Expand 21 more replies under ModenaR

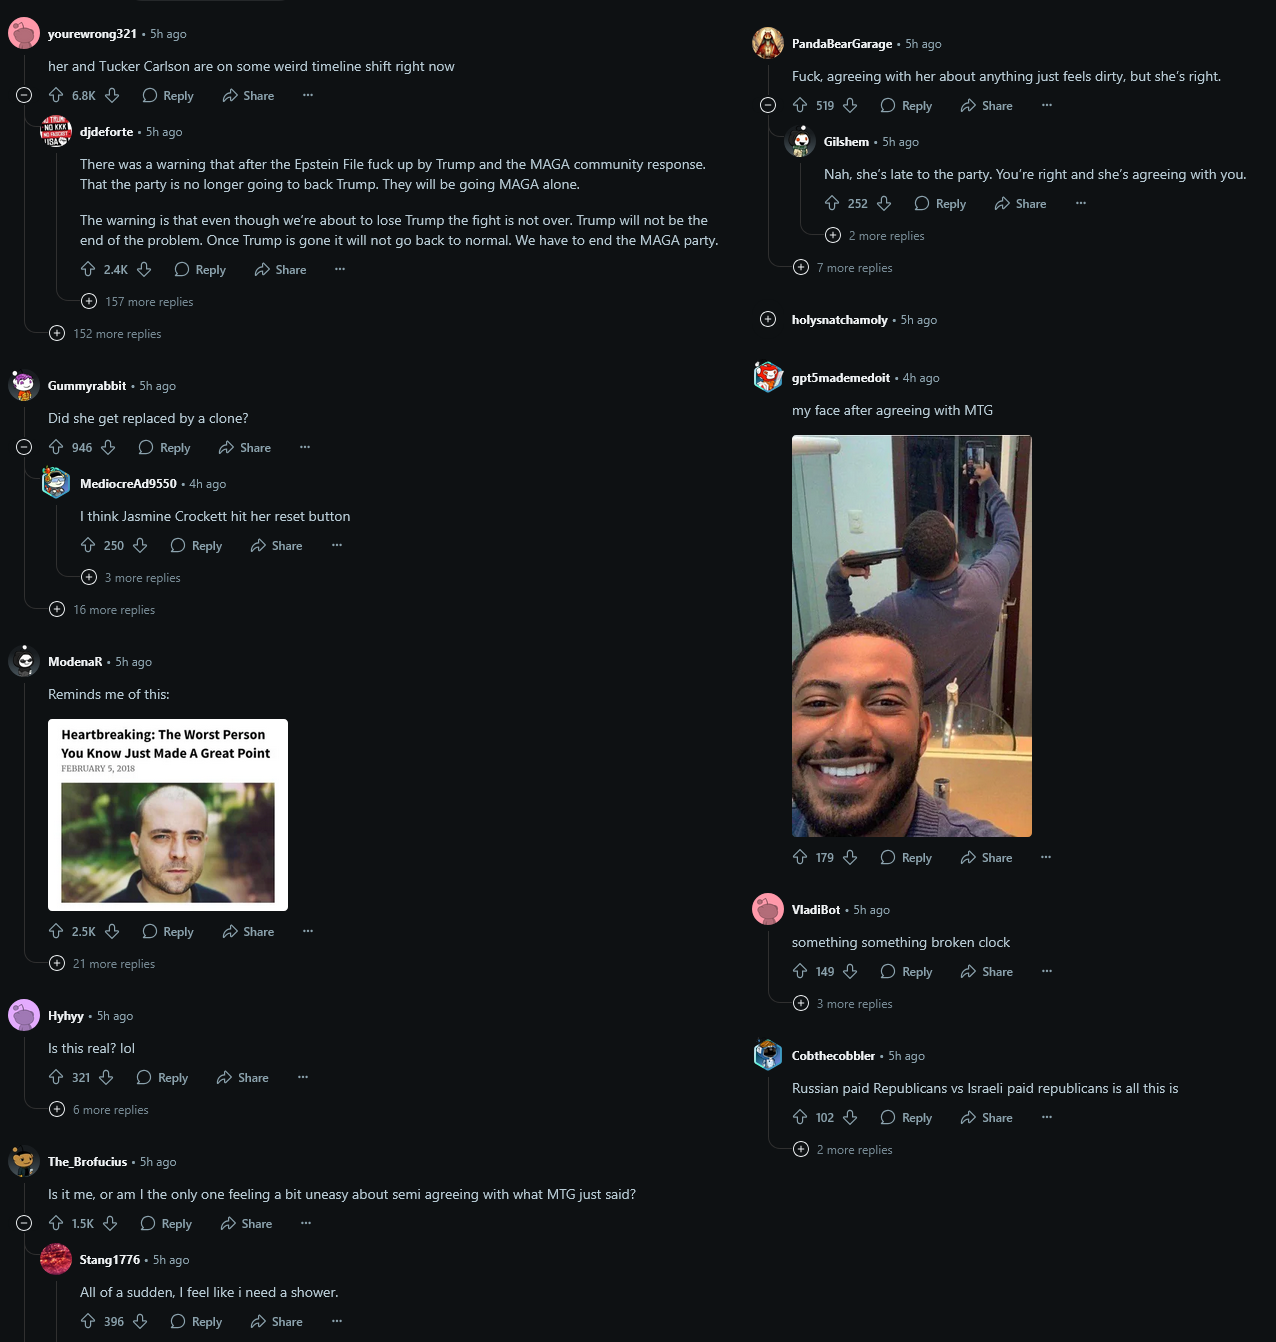[x=103, y=964]
